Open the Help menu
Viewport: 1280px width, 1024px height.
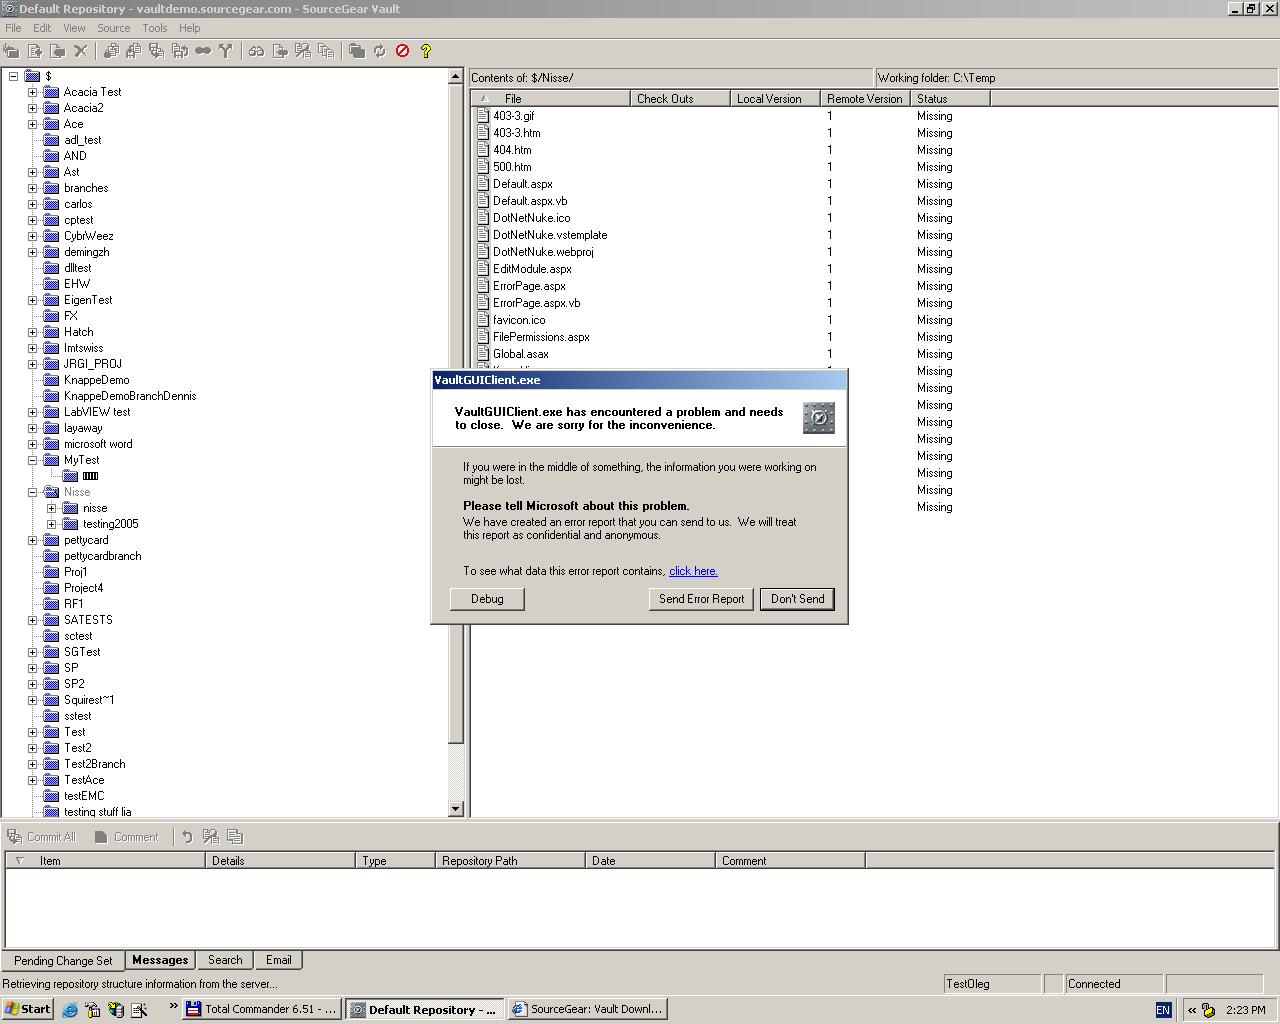click(x=189, y=28)
